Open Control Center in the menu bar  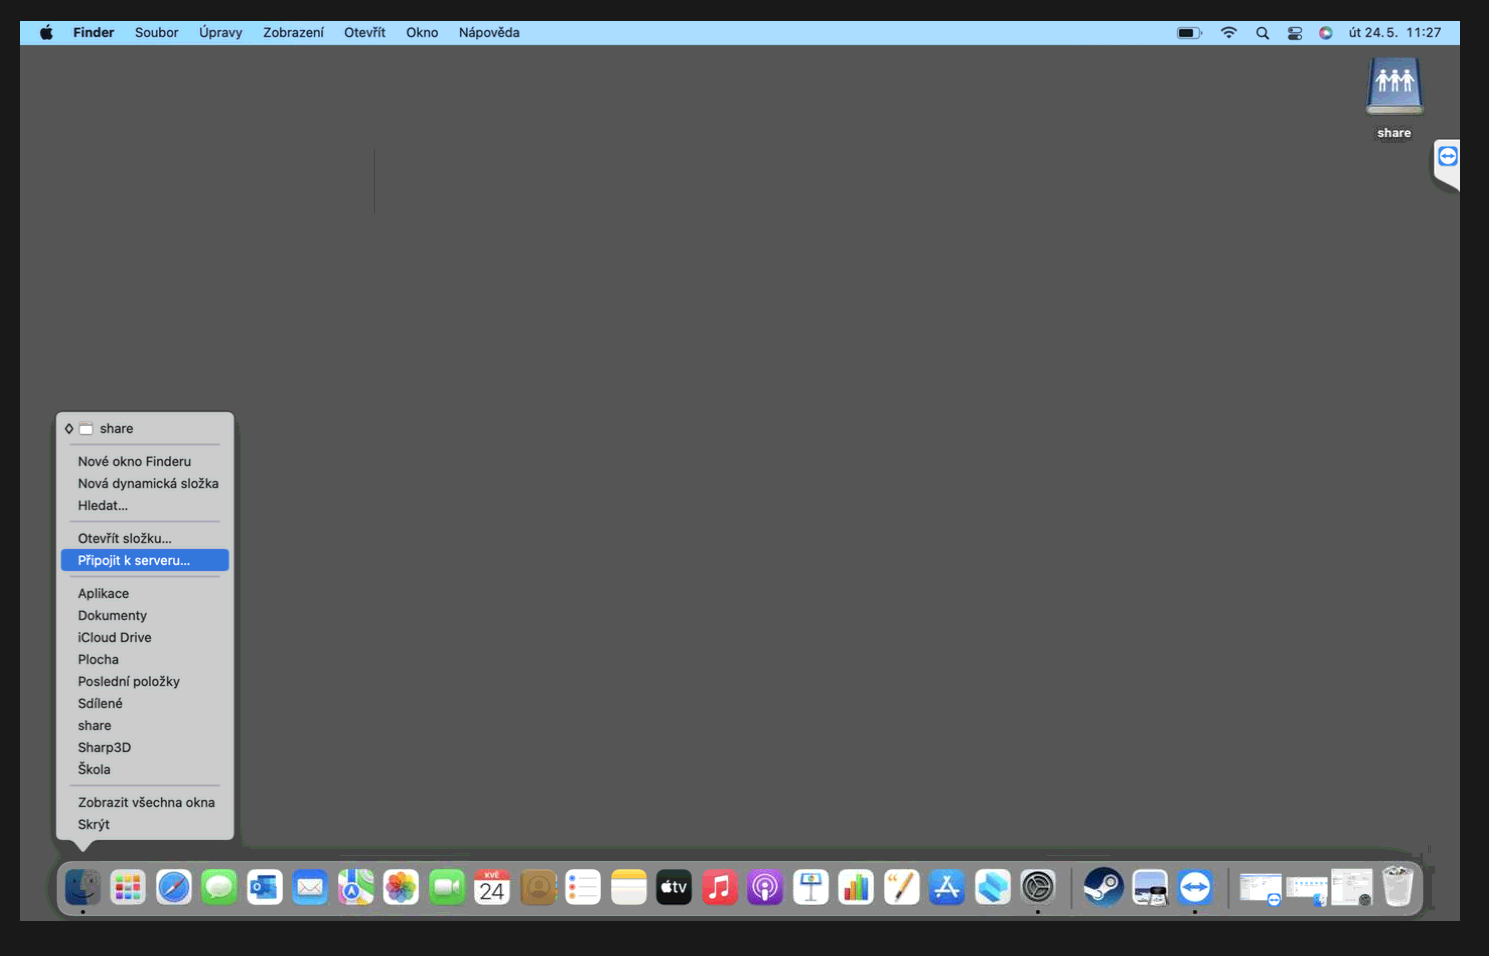(1294, 33)
